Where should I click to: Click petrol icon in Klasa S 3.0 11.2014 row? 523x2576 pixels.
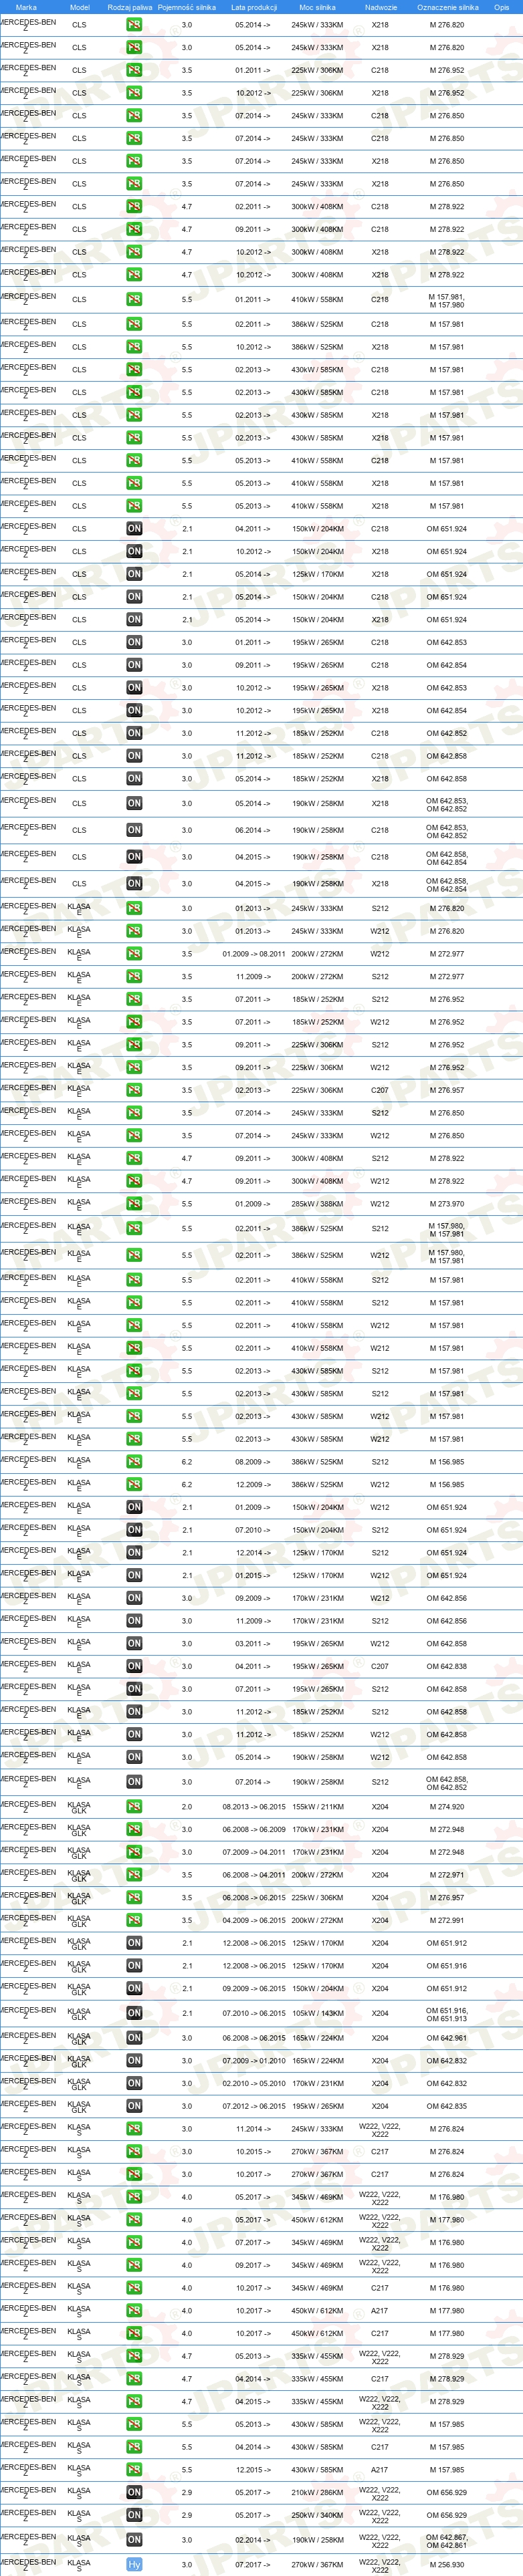point(134,2129)
